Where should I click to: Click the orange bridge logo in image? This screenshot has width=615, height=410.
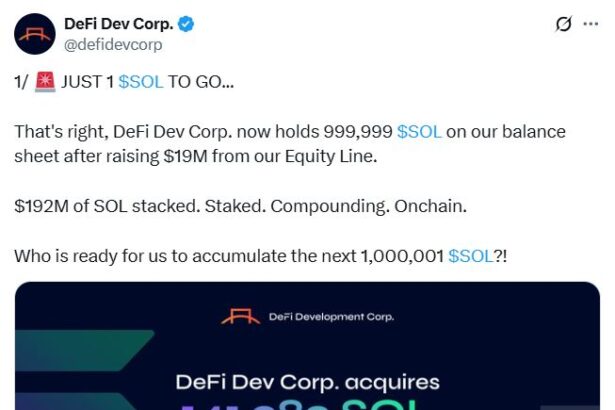click(240, 317)
